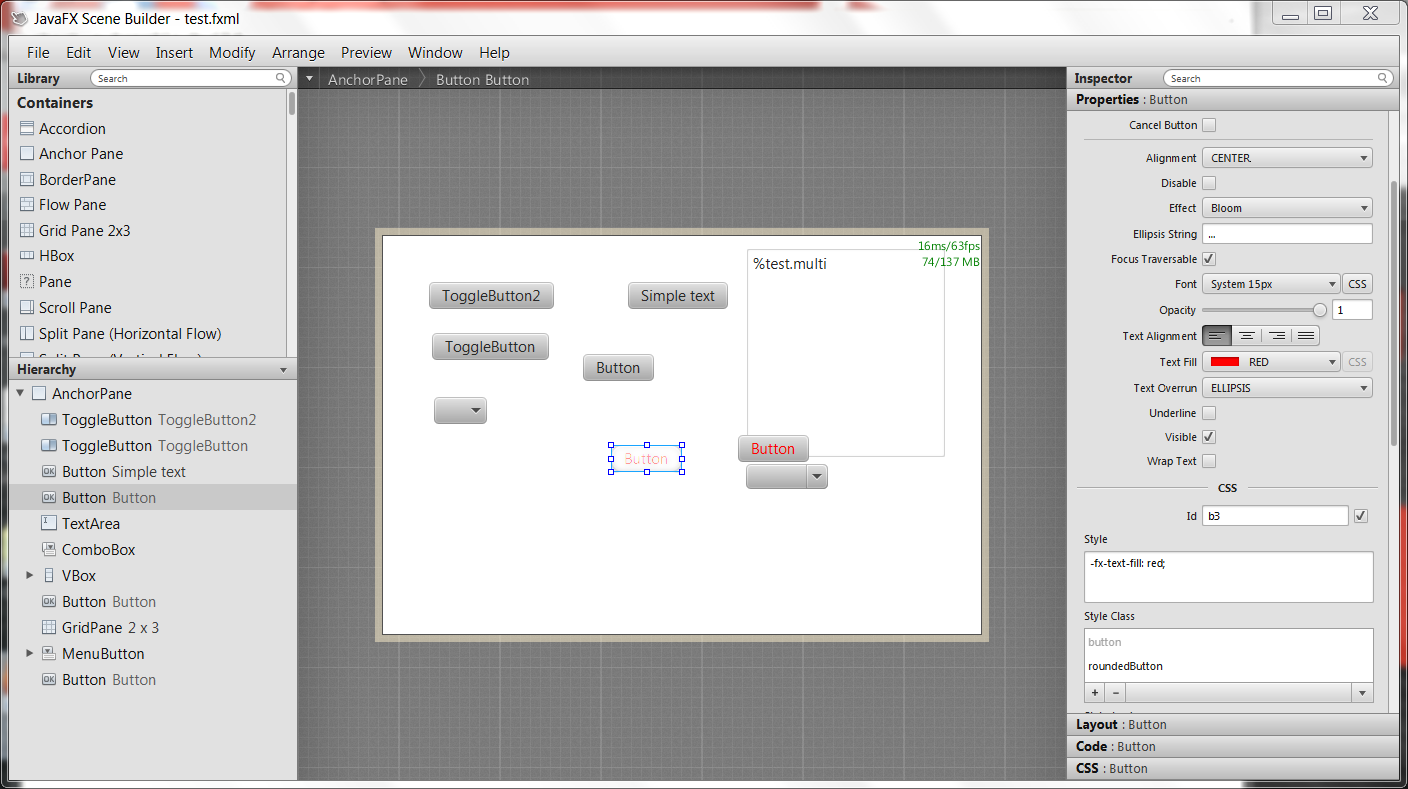Enable the Cancel Button checkbox
The height and width of the screenshot is (789, 1408).
(x=1209, y=125)
